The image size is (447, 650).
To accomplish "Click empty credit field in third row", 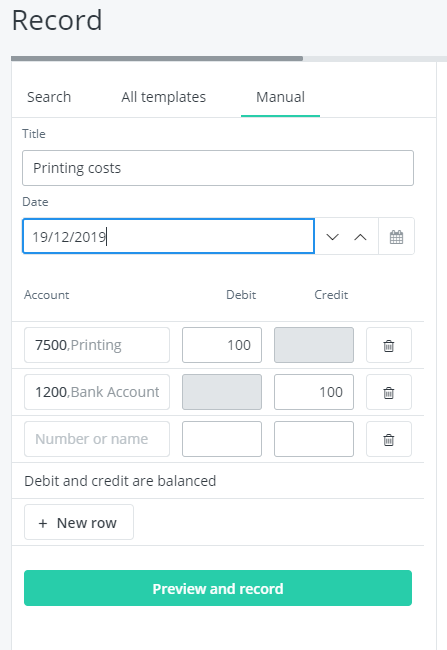I will tap(314, 439).
